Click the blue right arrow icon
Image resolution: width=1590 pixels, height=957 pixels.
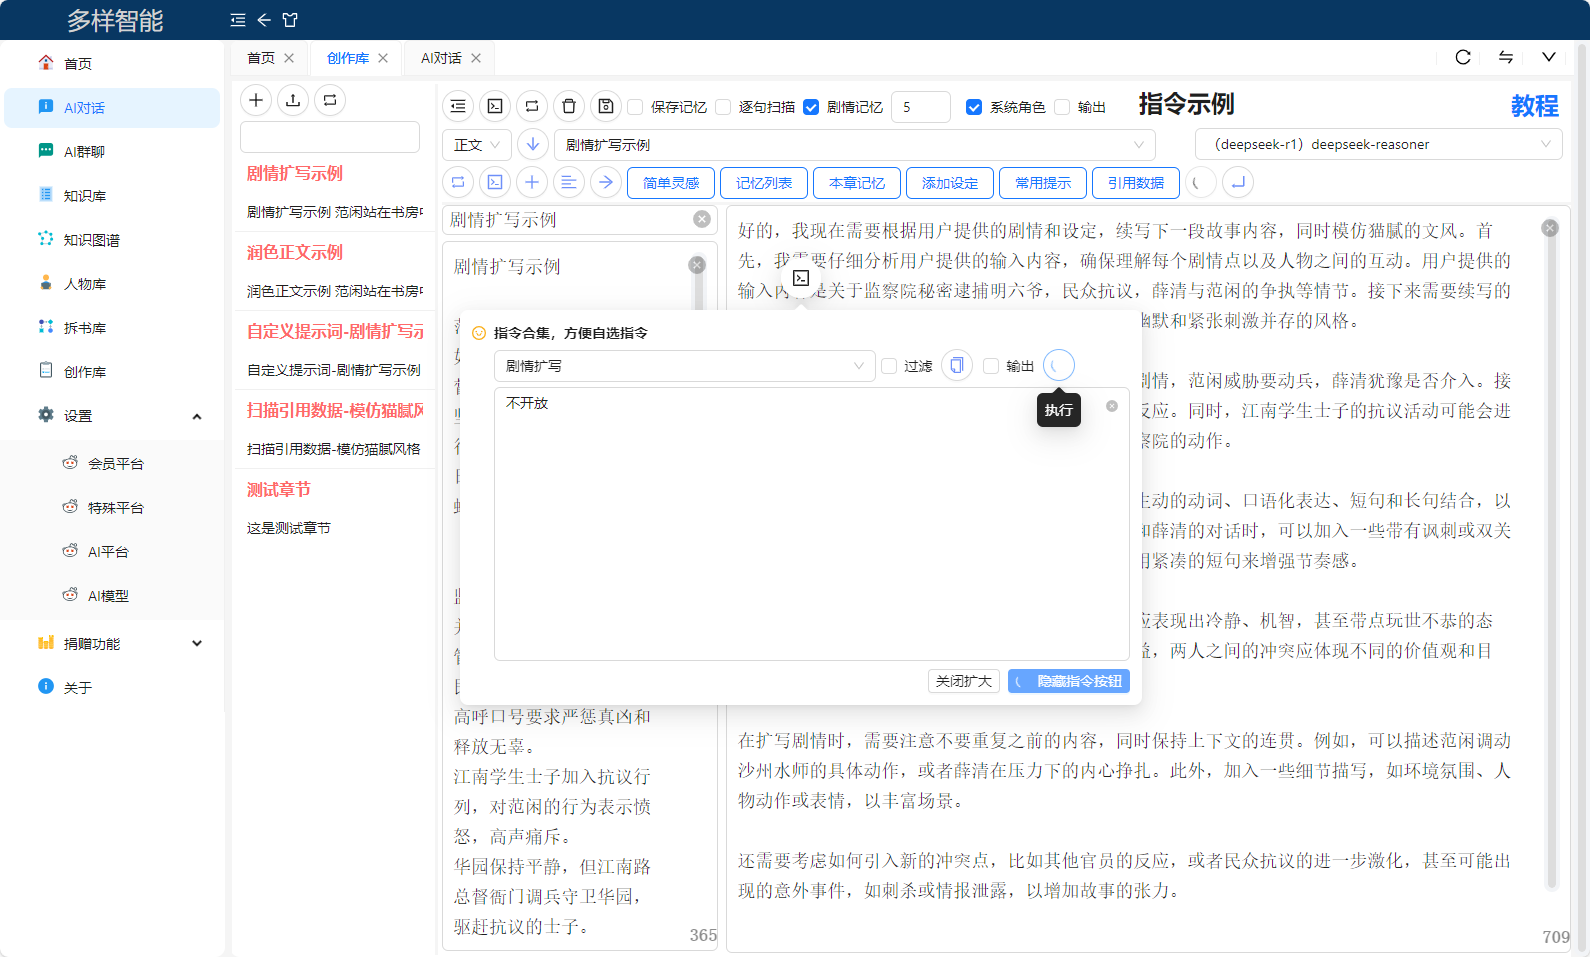606,182
